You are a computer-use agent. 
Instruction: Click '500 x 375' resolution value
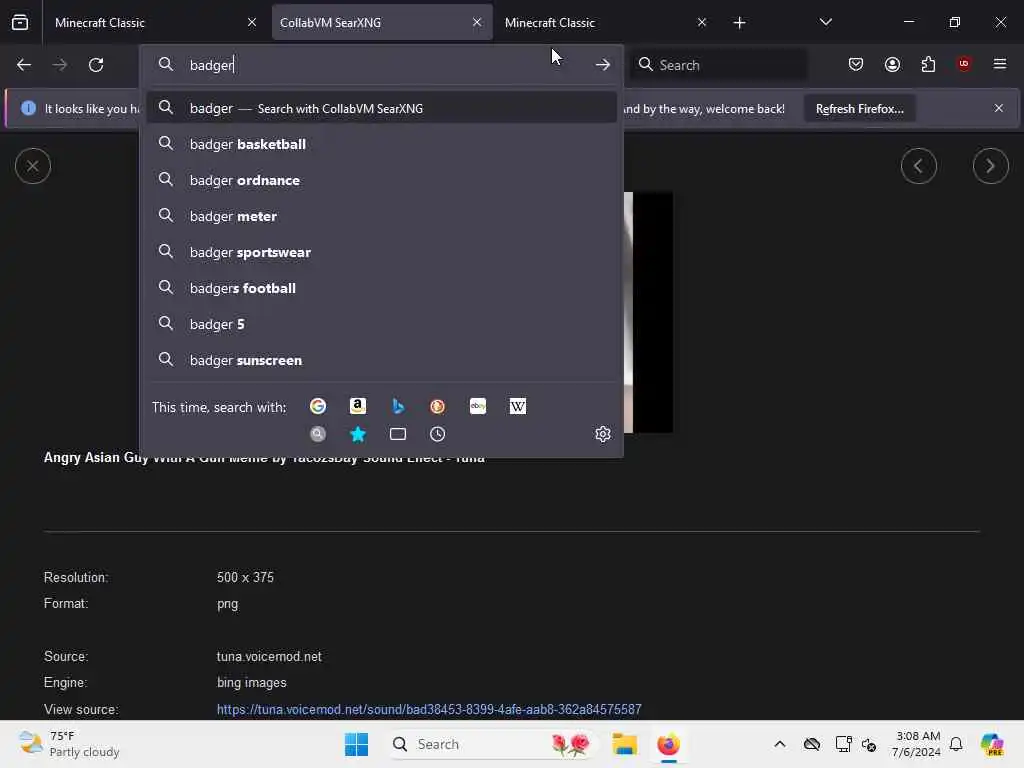coord(246,577)
